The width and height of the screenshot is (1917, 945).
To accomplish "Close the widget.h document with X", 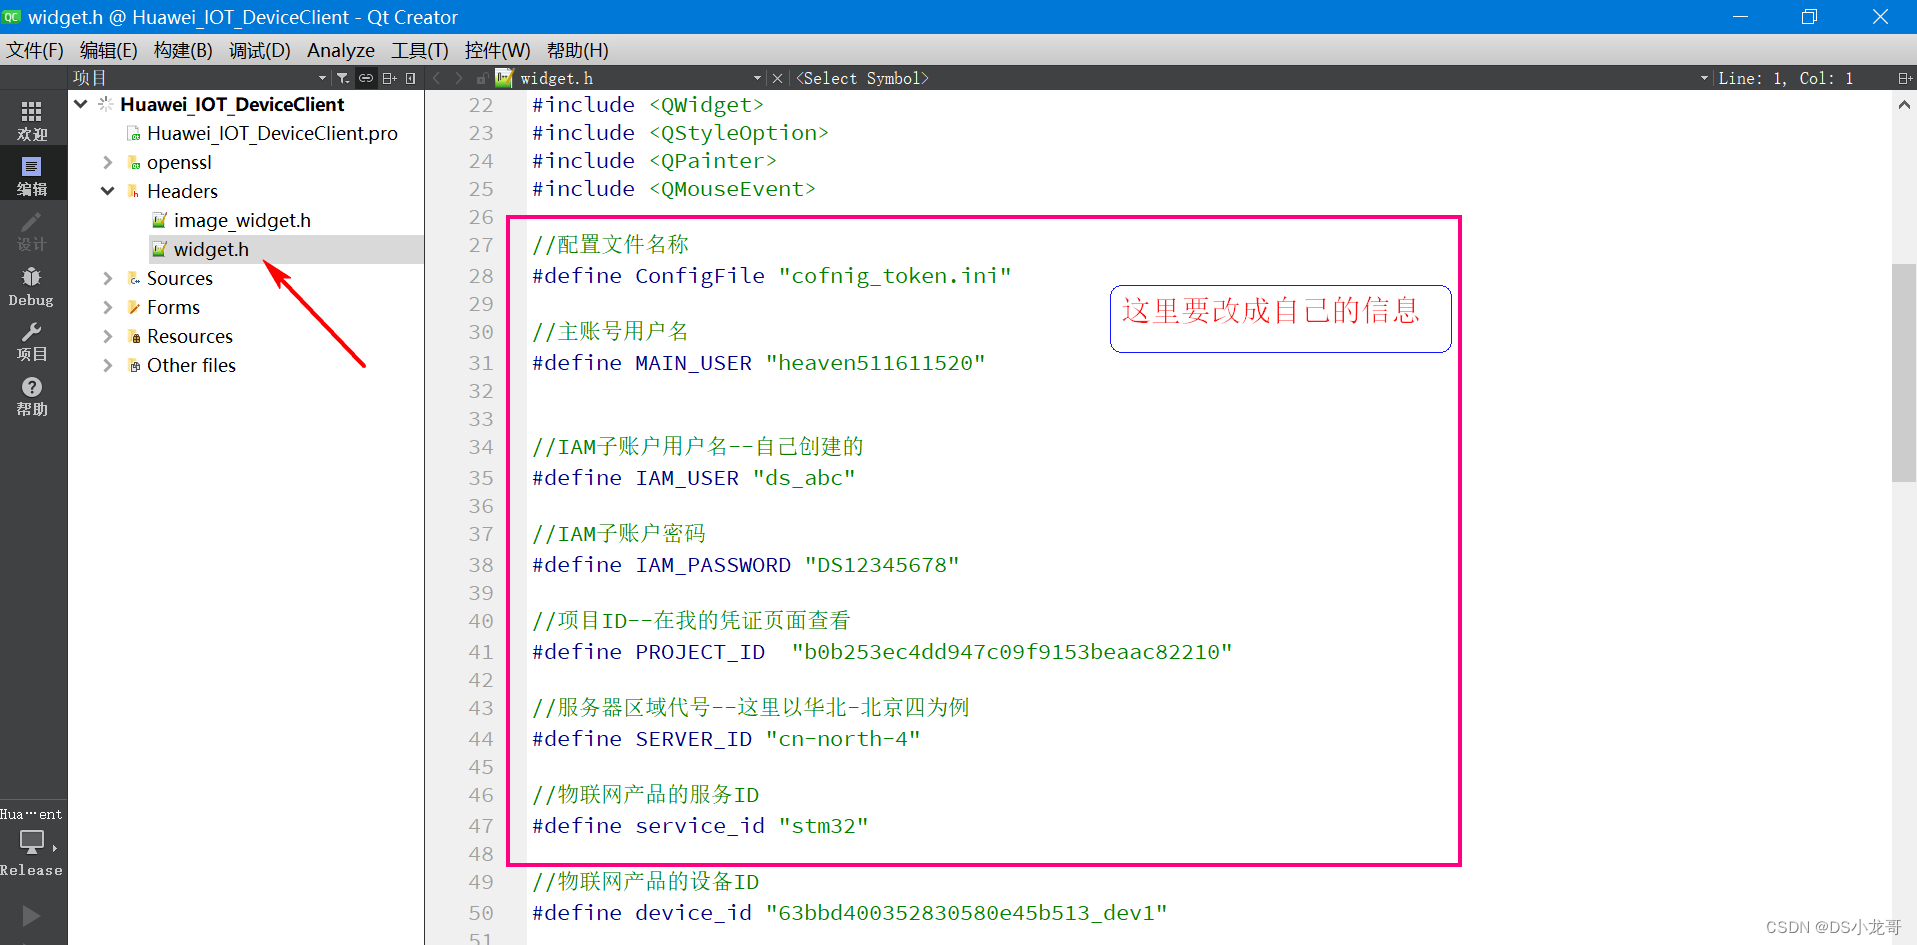I will (x=777, y=78).
